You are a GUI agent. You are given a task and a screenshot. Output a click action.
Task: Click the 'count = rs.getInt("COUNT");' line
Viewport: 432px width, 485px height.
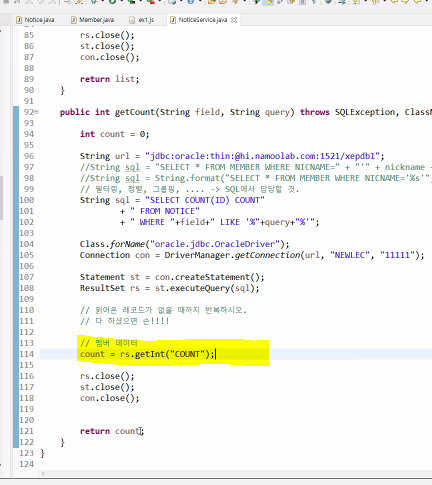point(148,354)
